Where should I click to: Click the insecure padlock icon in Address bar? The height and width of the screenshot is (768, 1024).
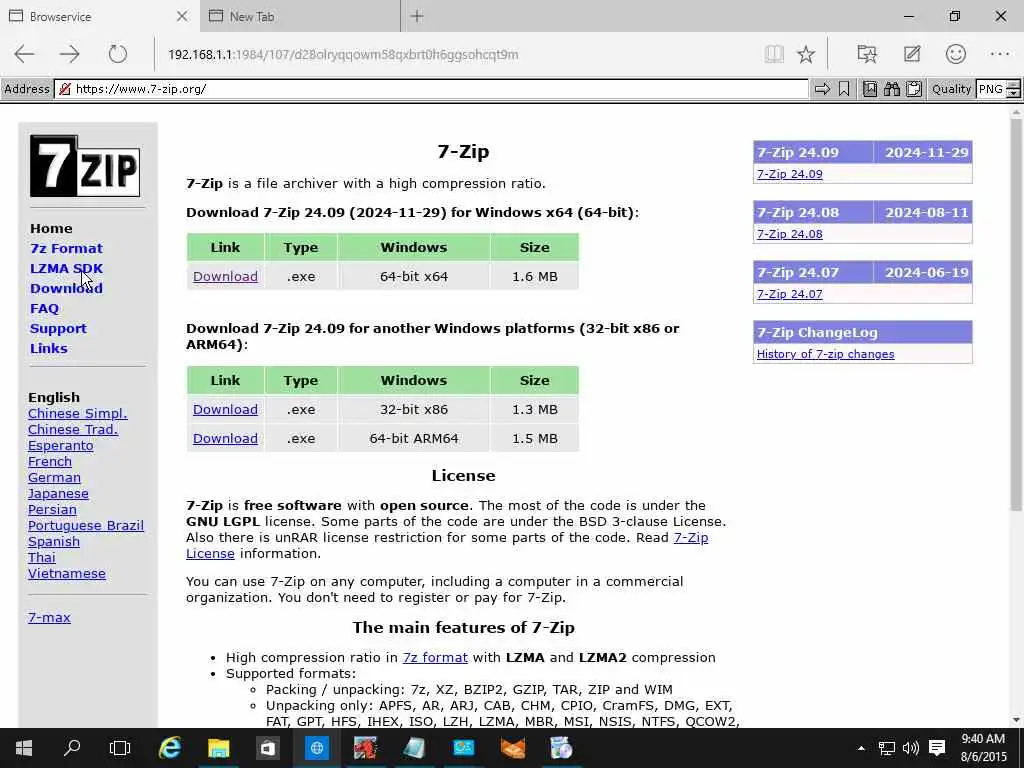click(65, 89)
